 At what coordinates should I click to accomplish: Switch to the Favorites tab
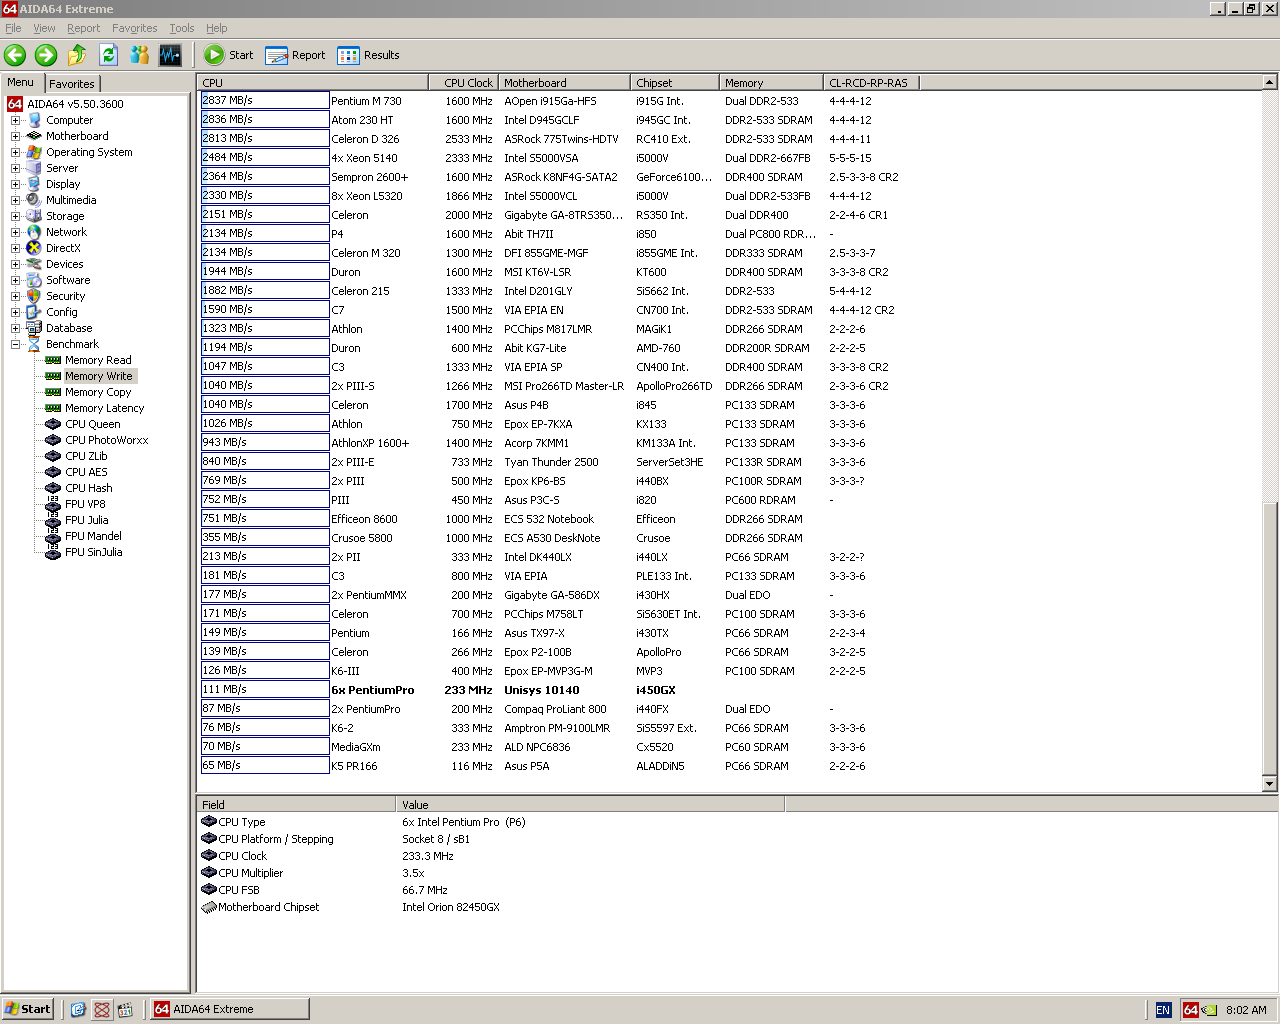point(72,84)
